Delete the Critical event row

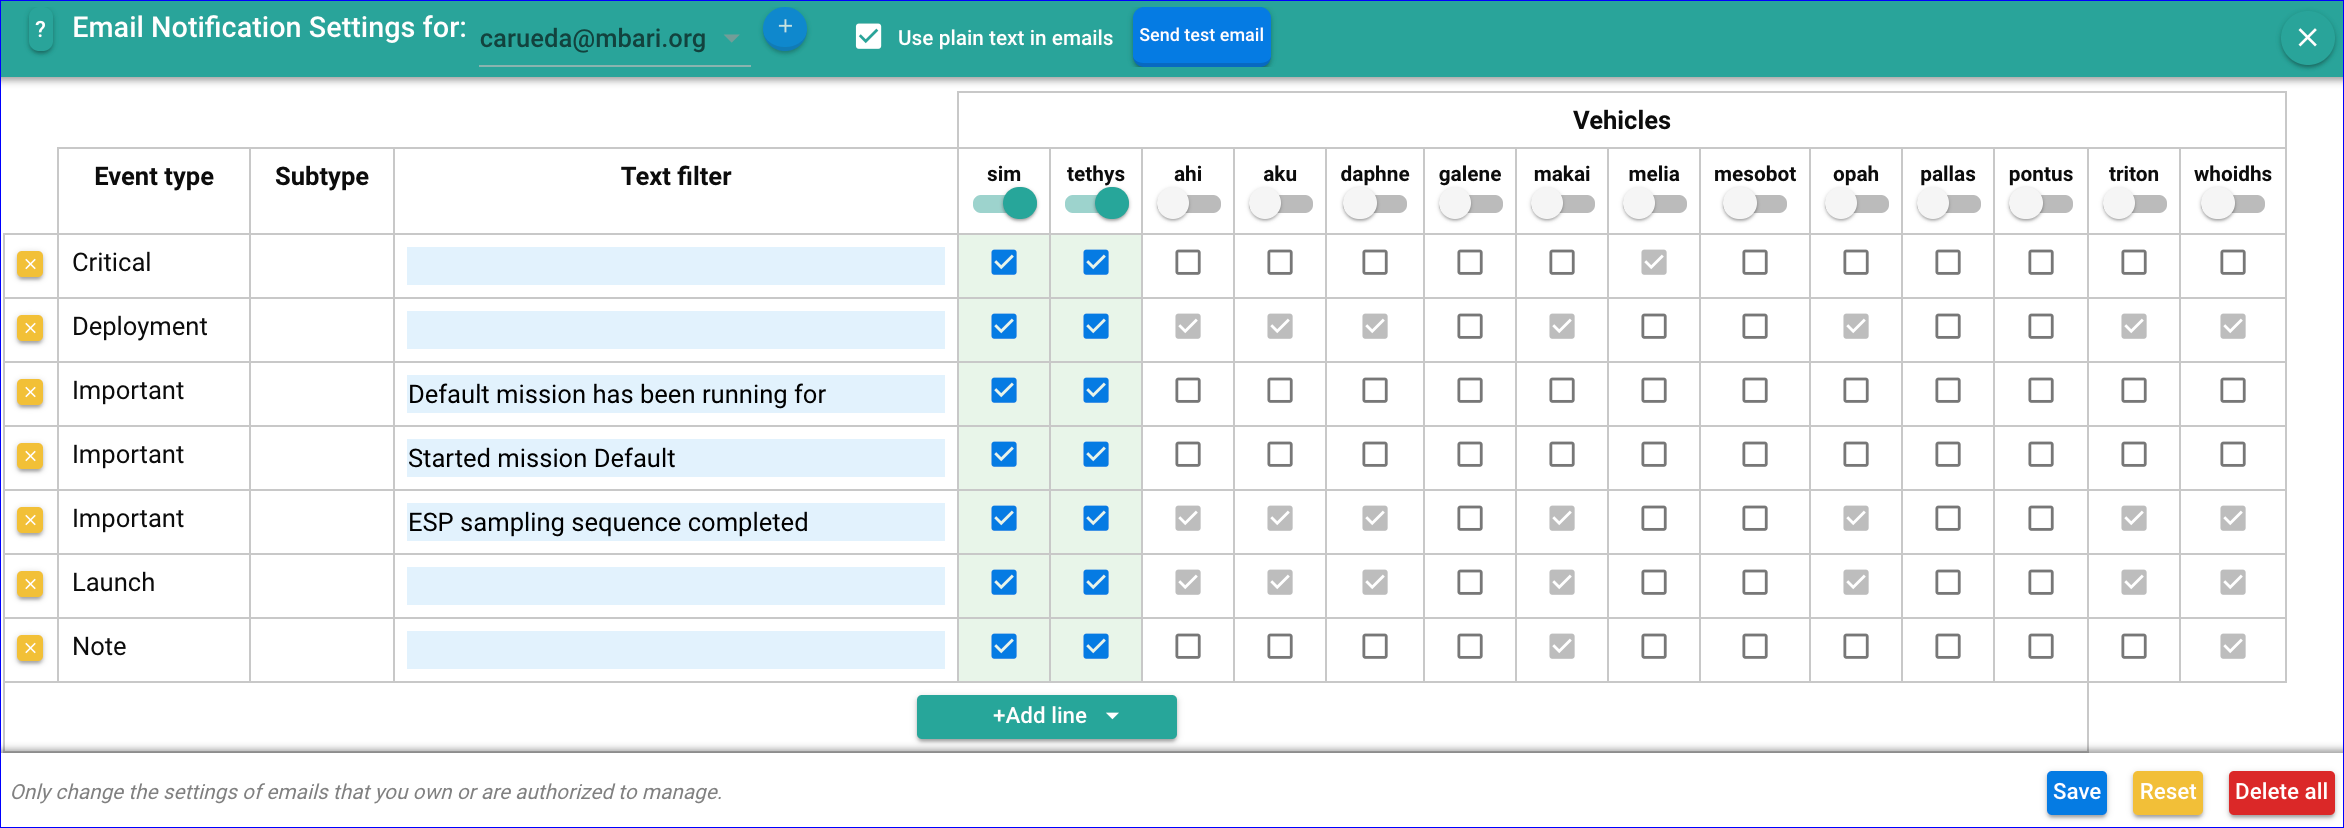click(30, 264)
